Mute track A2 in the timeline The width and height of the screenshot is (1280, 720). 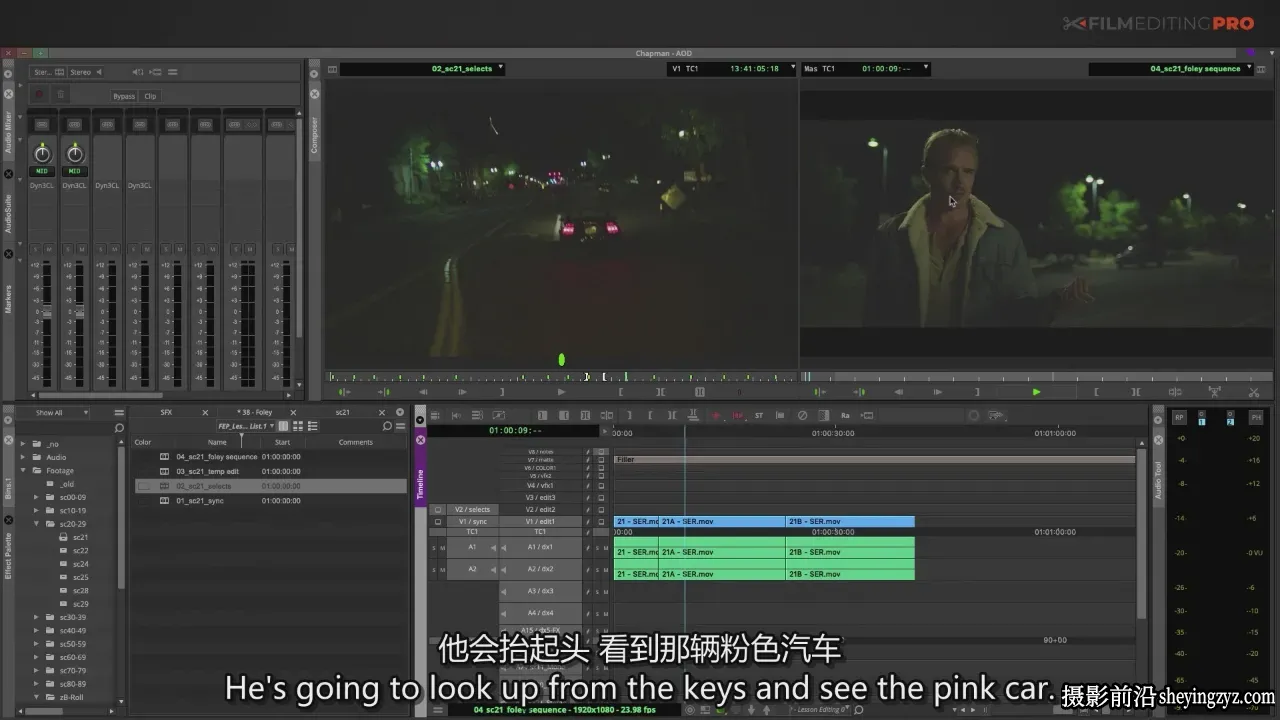[x=443, y=569]
